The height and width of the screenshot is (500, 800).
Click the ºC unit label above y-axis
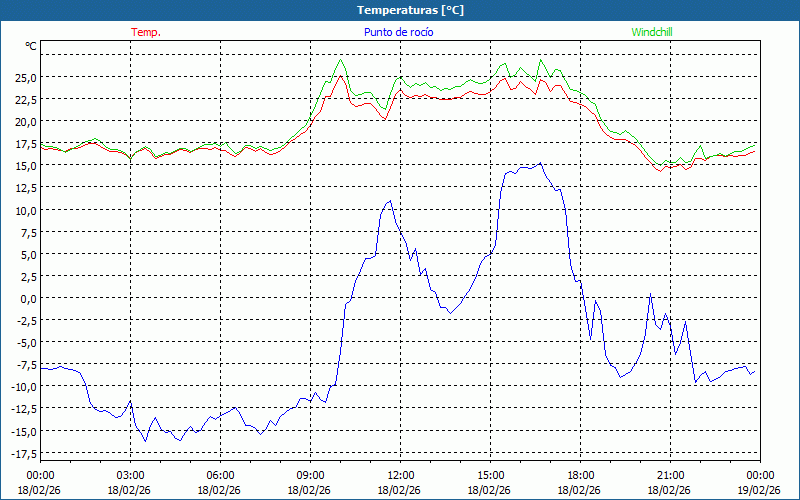point(30,46)
